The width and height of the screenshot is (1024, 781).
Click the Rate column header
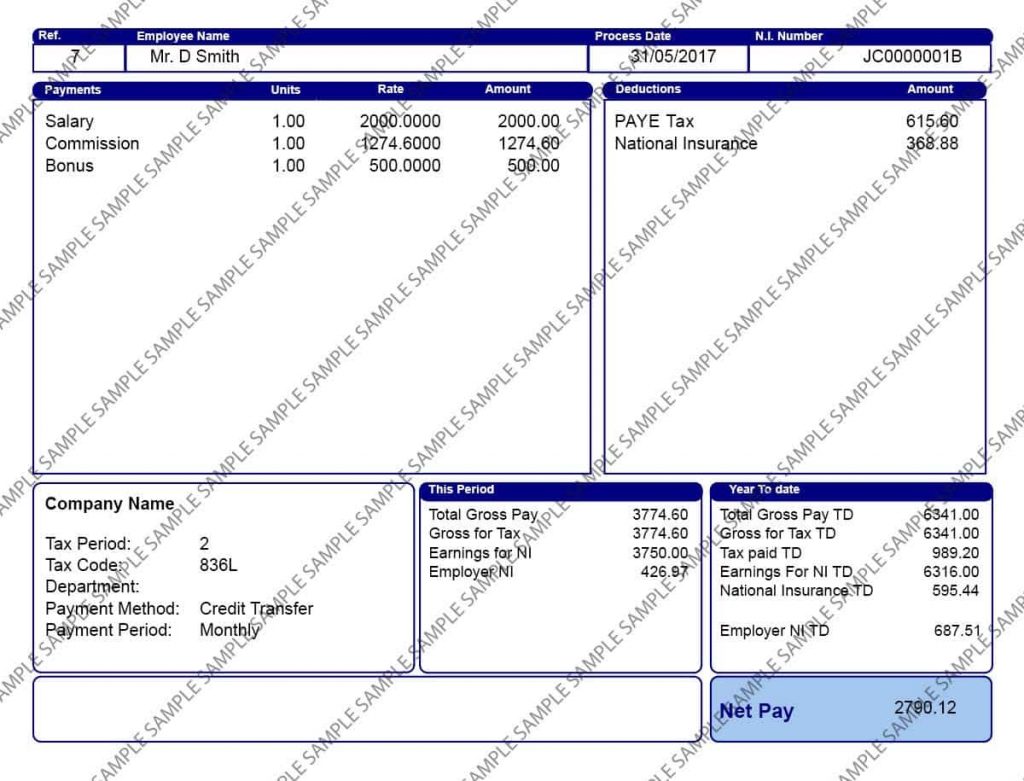(391, 89)
